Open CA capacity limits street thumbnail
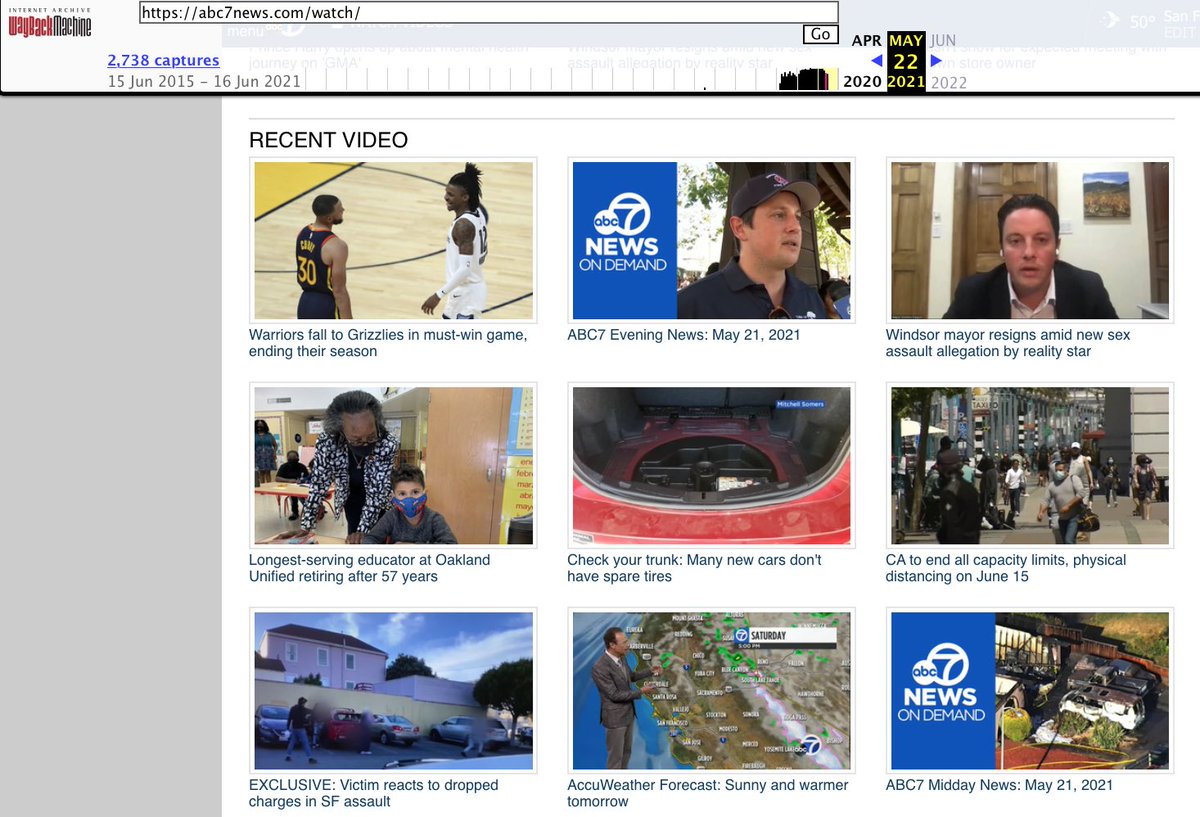The height and width of the screenshot is (817, 1200). pyautogui.click(x=1030, y=465)
